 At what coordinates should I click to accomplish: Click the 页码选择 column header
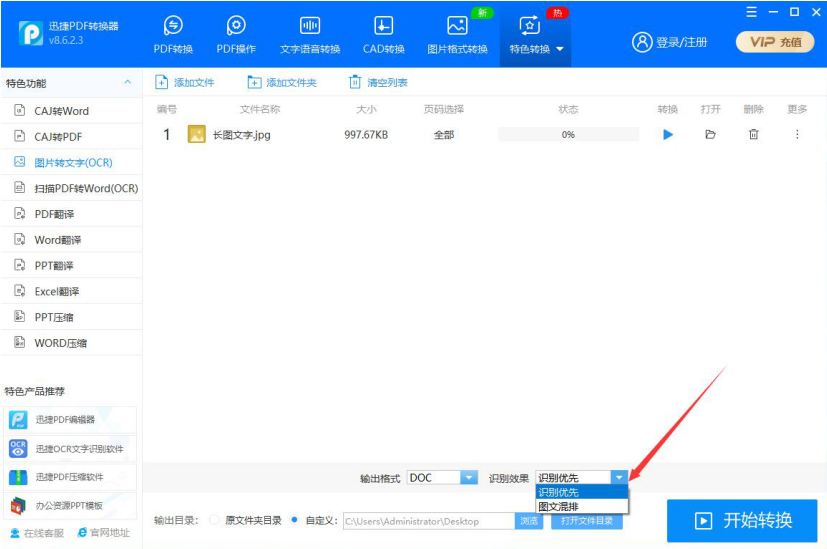(444, 109)
